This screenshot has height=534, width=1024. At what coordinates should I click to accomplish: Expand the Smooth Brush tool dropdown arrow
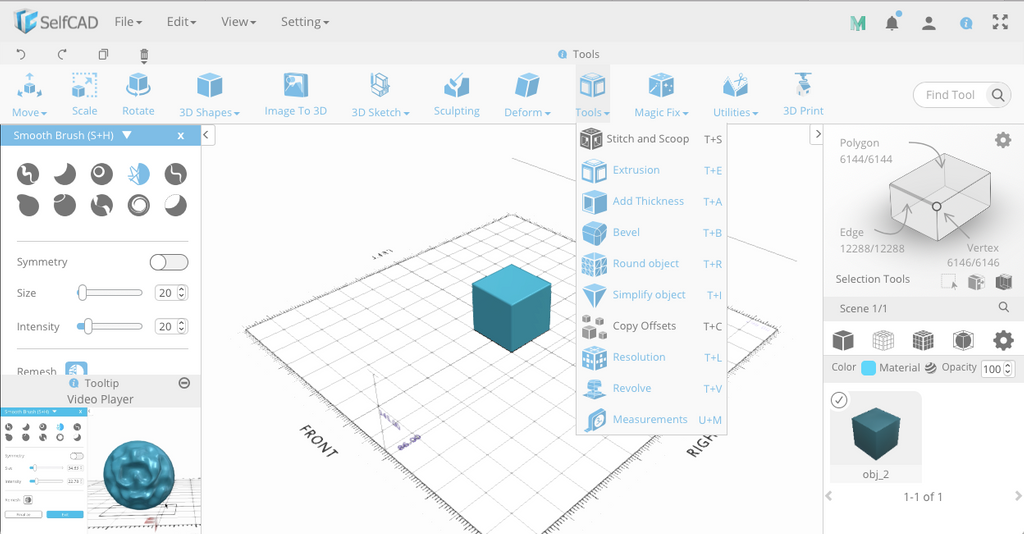point(127,135)
